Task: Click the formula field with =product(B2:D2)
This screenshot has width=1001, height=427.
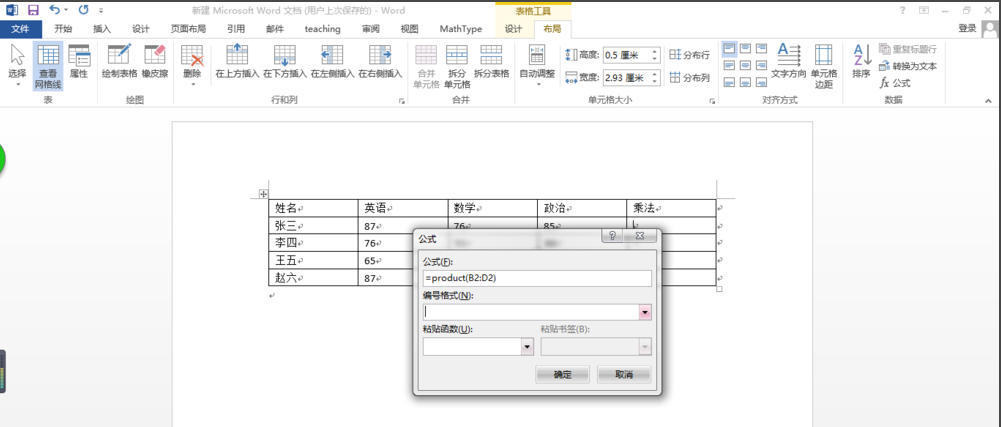Action: click(537, 278)
